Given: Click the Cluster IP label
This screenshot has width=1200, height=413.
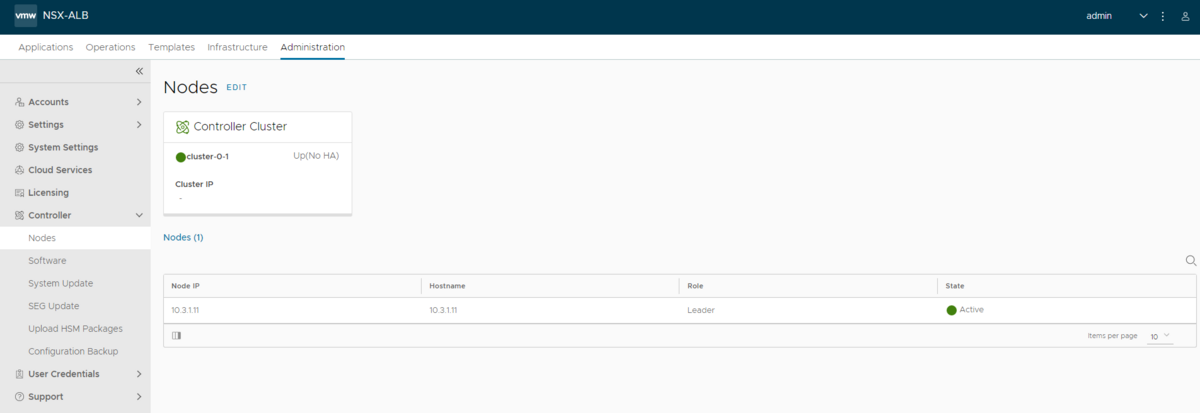Looking at the screenshot, I should (194, 184).
